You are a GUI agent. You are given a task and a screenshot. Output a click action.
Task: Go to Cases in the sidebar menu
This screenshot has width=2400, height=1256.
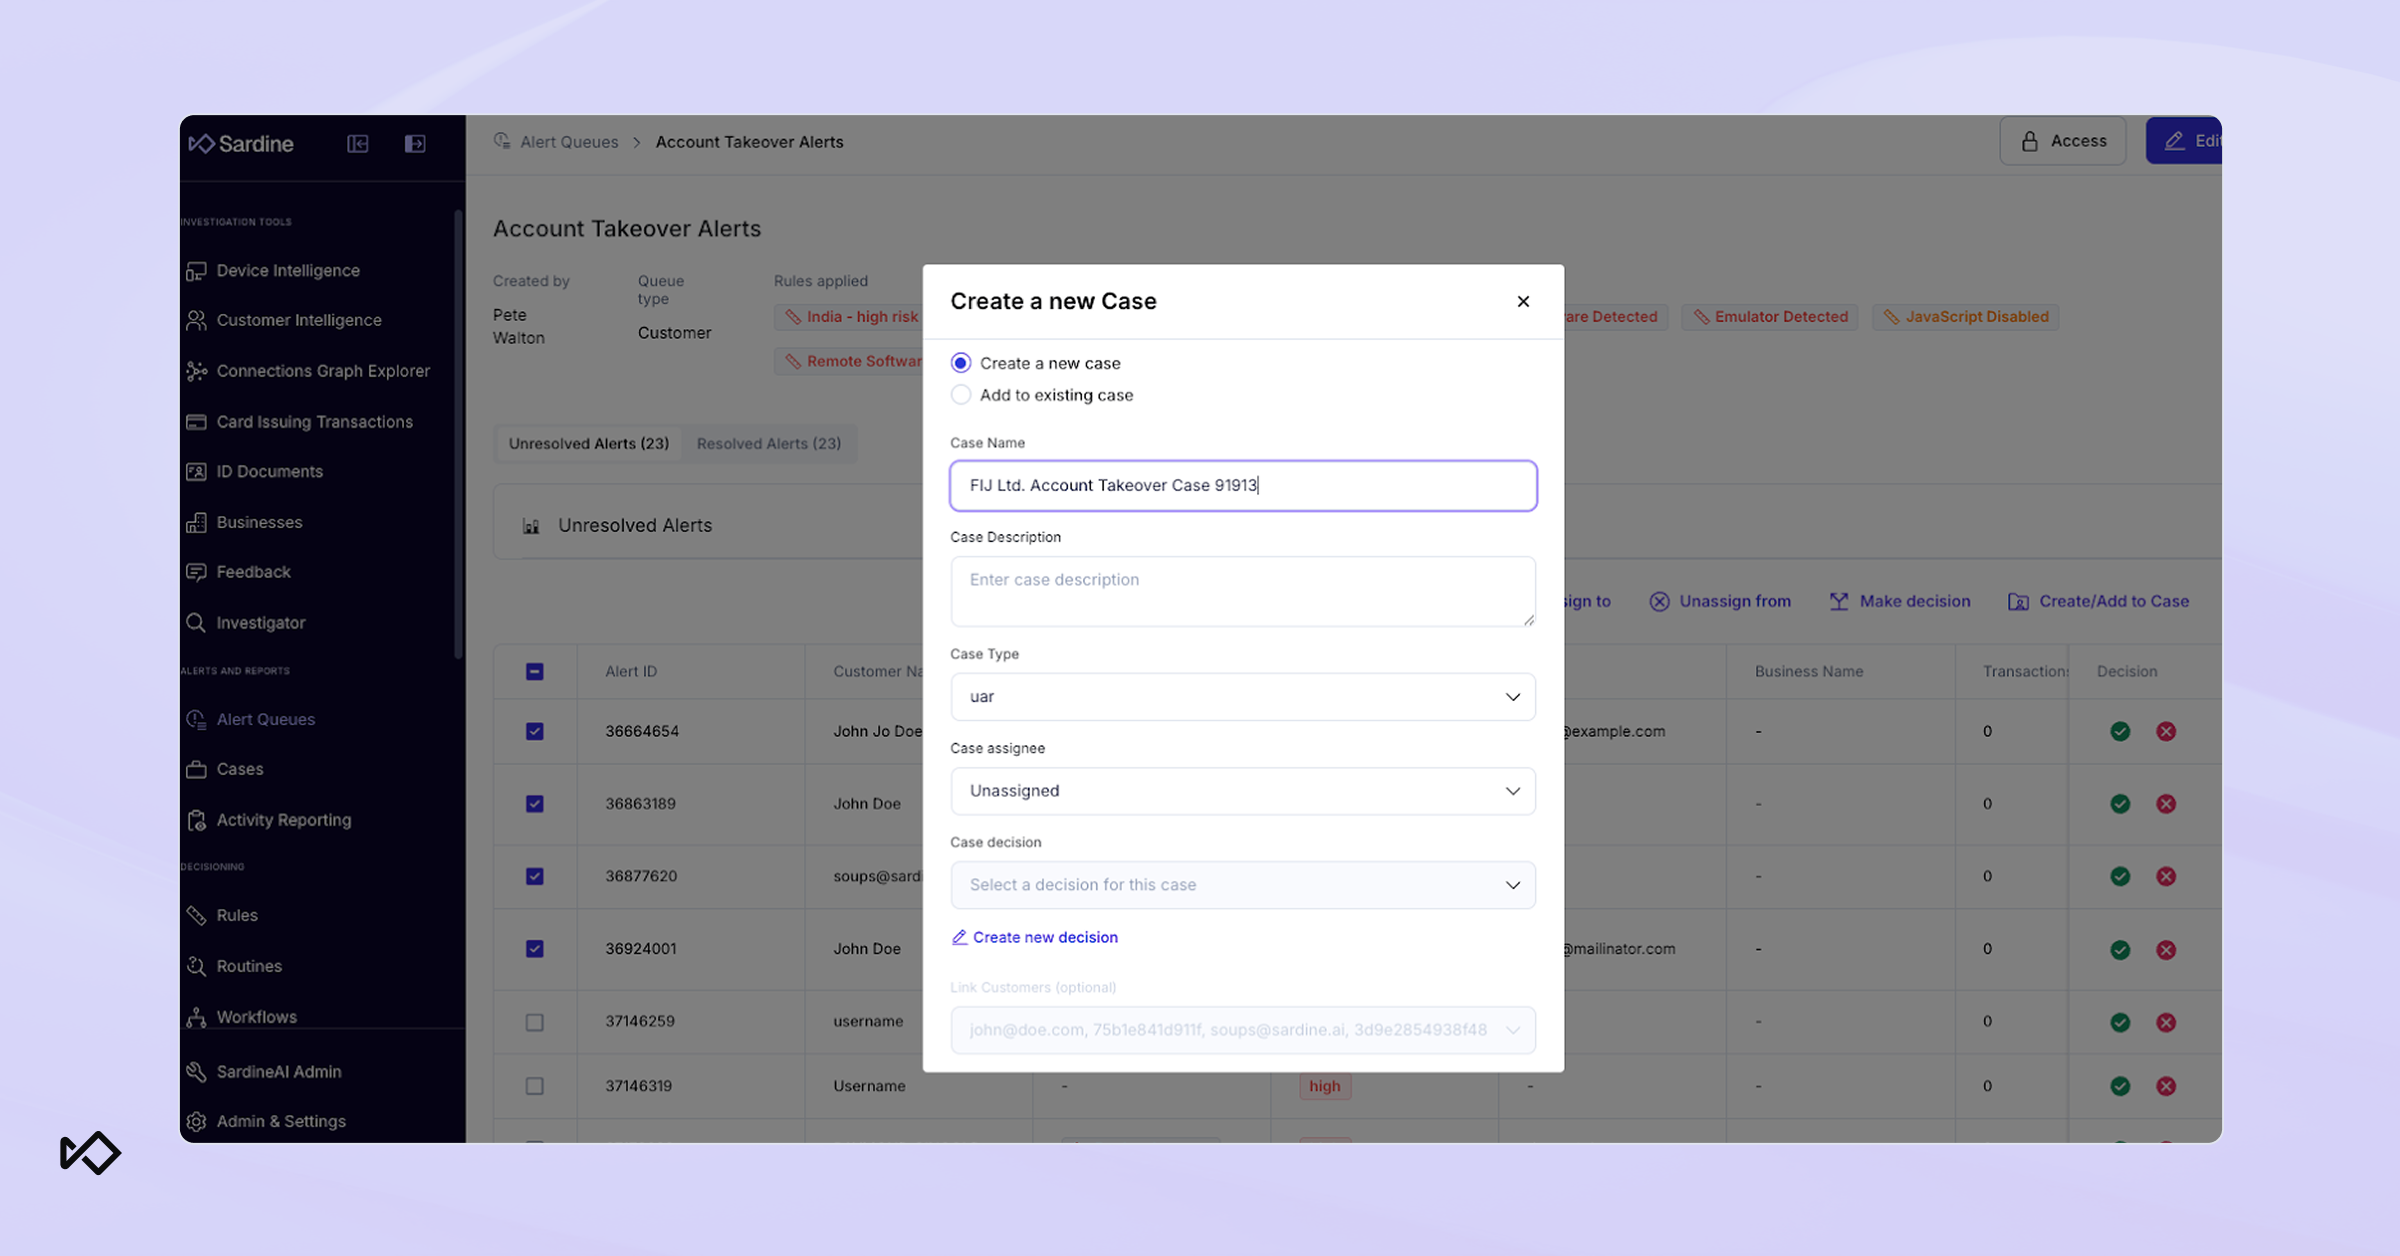pos(239,769)
